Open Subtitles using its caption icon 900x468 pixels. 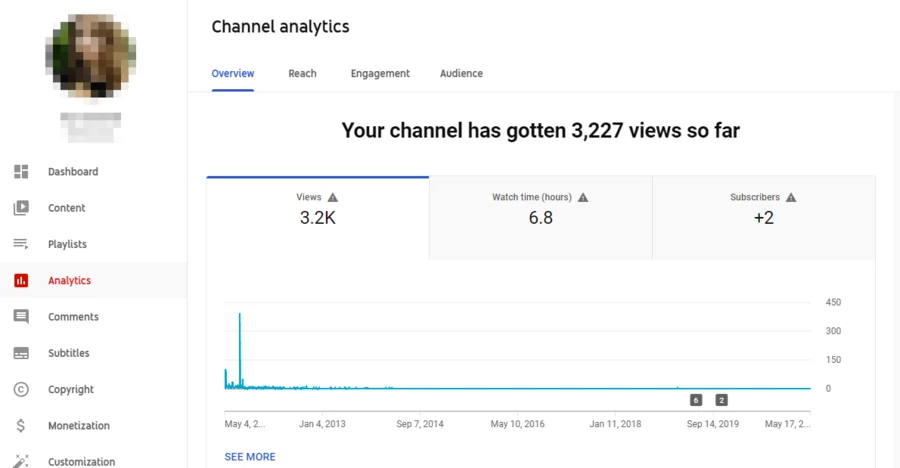(21, 353)
